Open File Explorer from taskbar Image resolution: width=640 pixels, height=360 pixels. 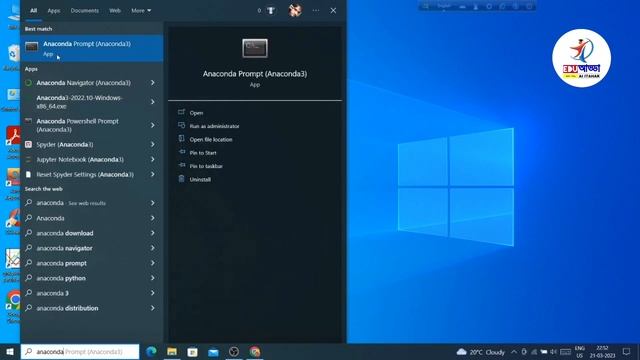(172, 351)
